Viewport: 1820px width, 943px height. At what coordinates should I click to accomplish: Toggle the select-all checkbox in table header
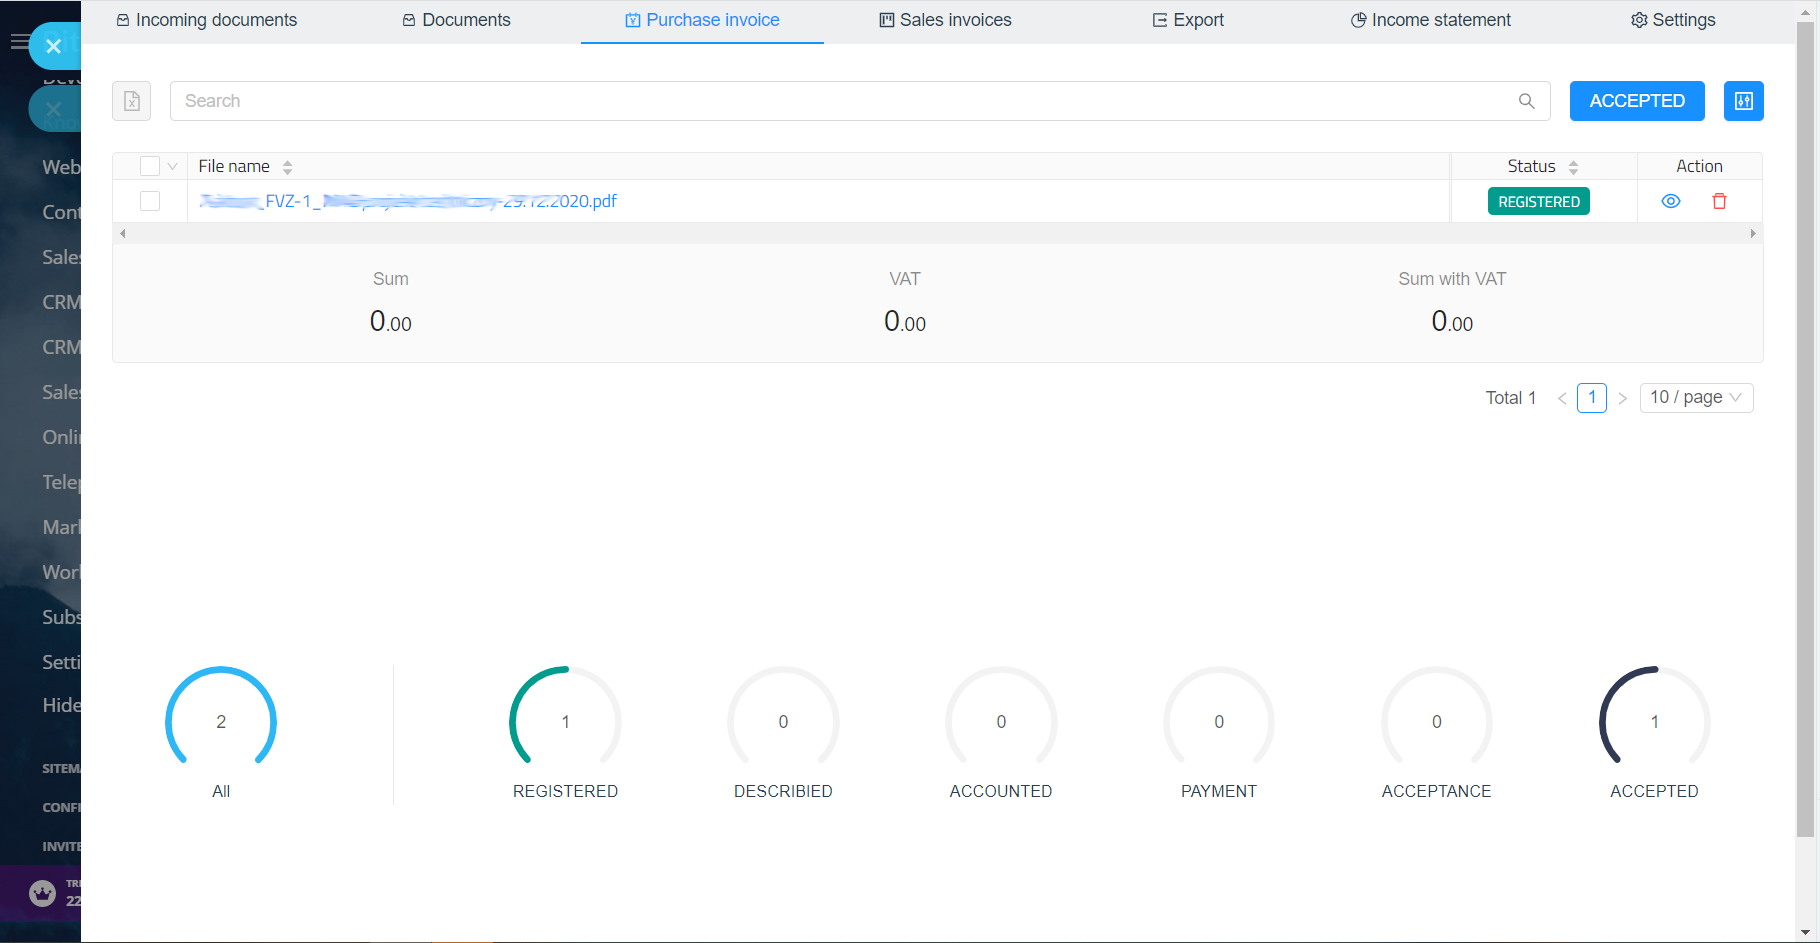pos(150,166)
